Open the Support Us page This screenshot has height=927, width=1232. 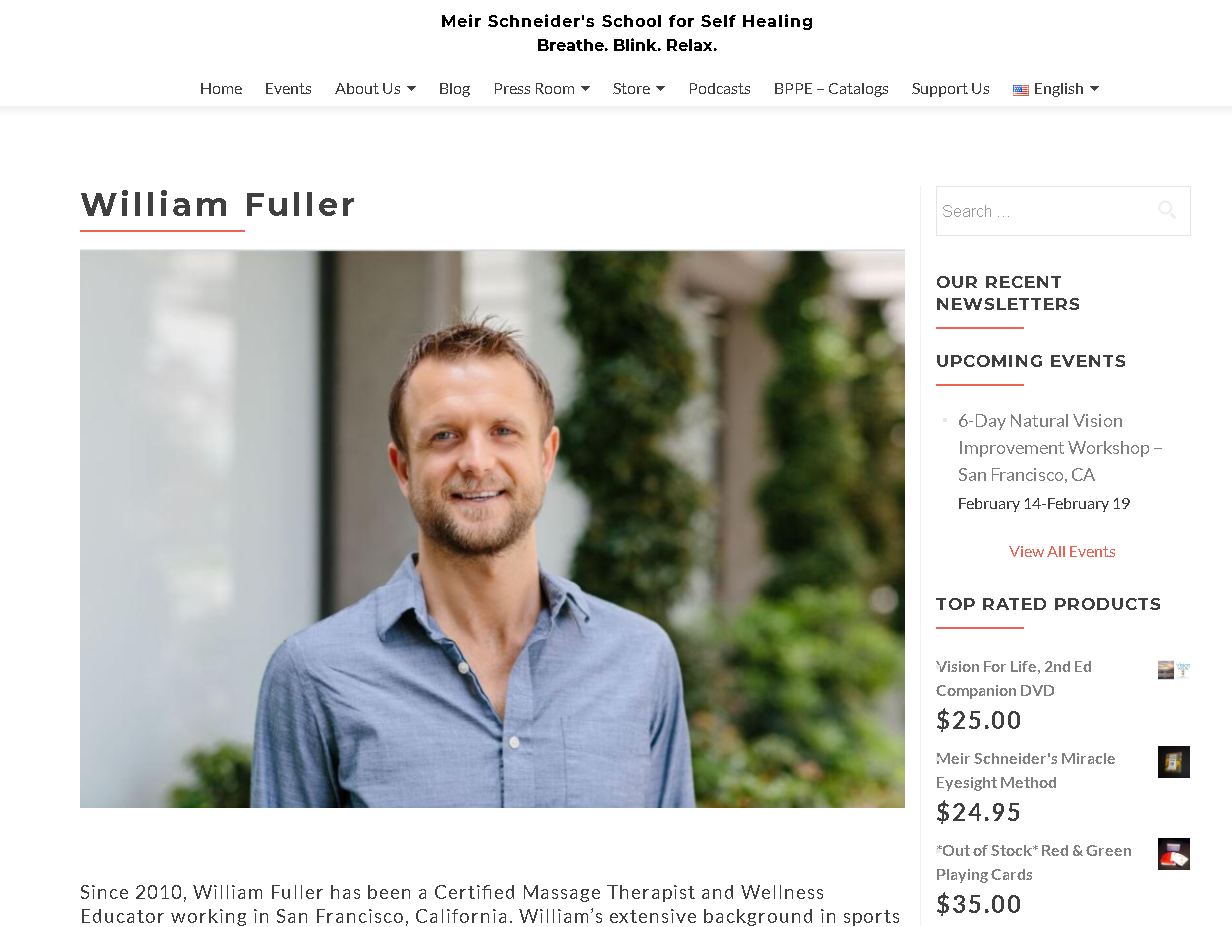click(951, 89)
